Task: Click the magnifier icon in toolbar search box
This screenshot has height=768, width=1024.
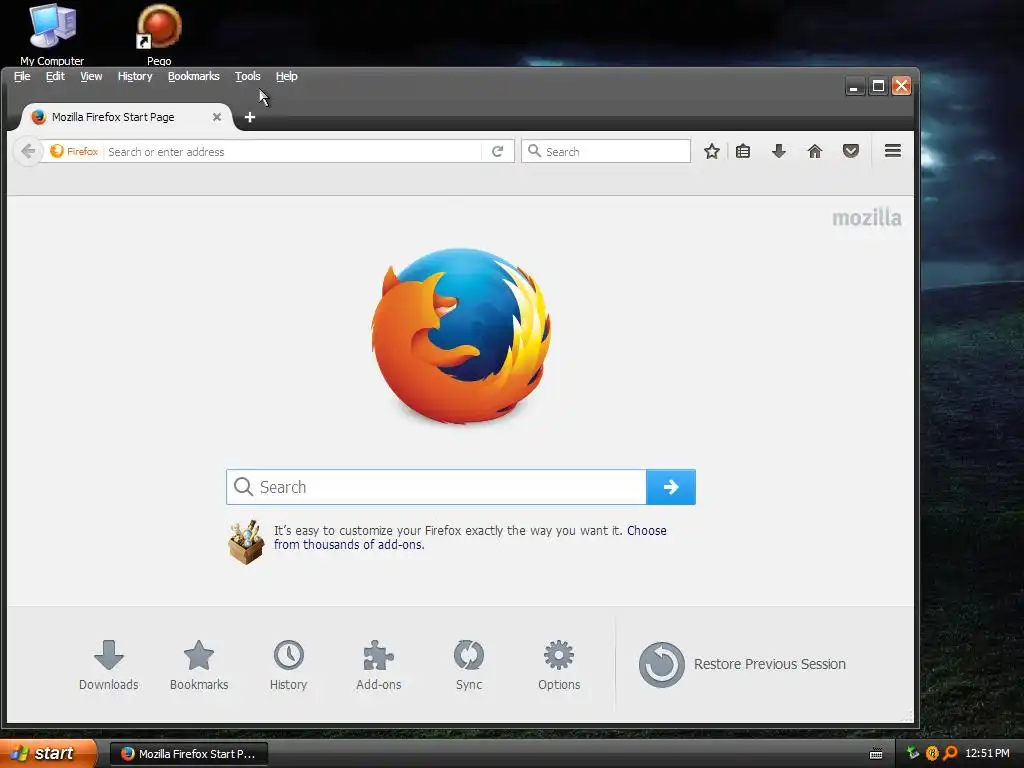Action: click(x=534, y=151)
